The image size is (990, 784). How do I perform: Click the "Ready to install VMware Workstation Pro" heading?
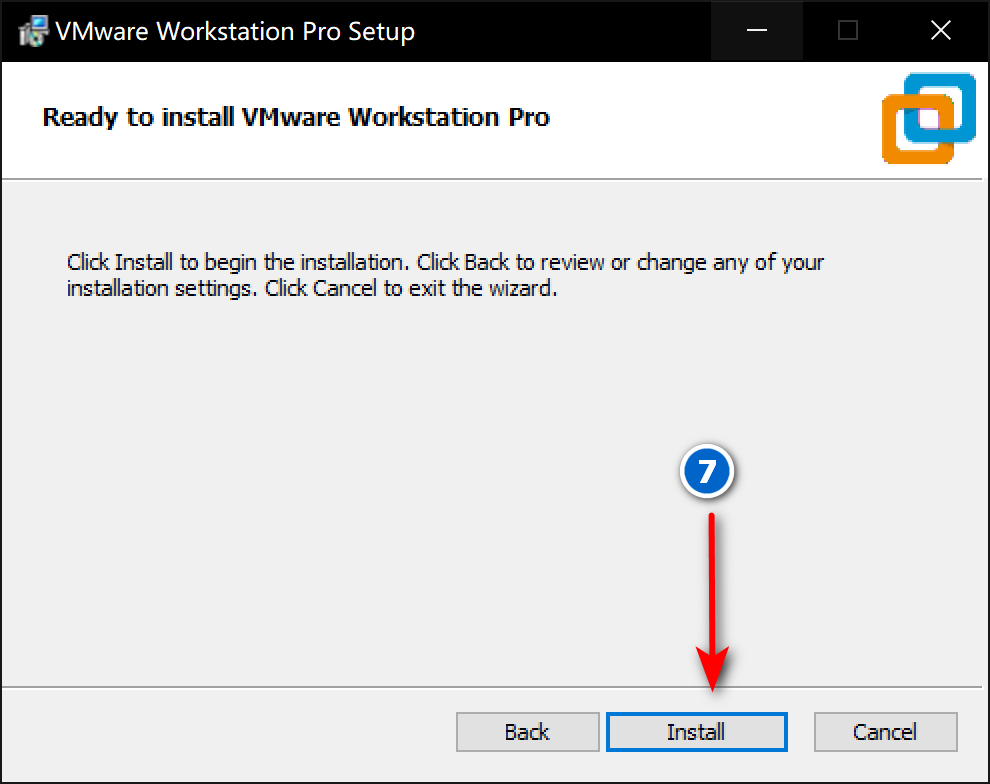pos(296,117)
